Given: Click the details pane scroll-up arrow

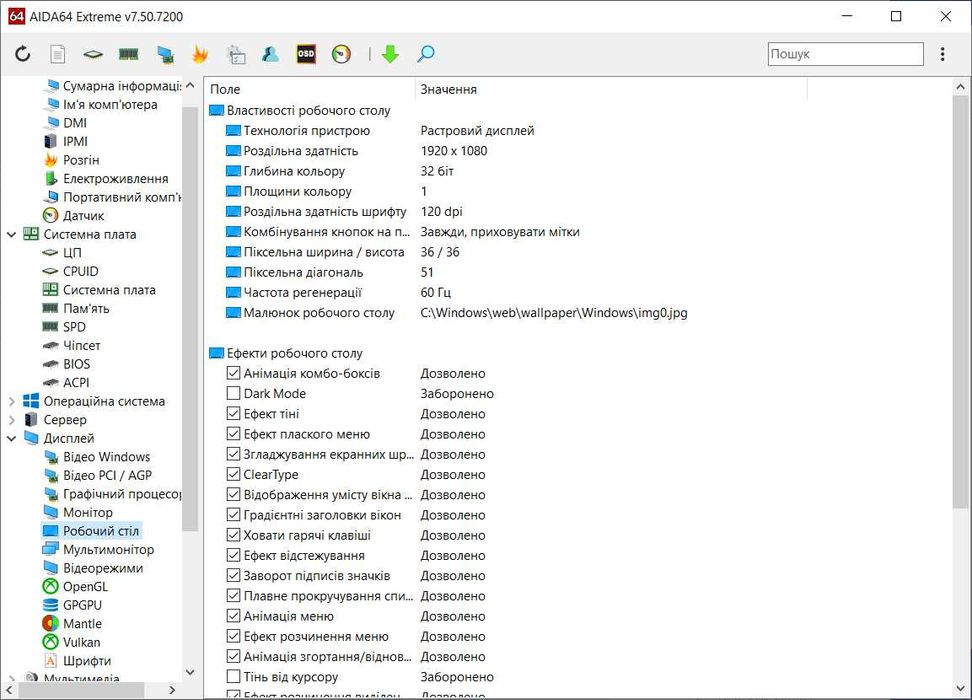Looking at the screenshot, I should (961, 87).
